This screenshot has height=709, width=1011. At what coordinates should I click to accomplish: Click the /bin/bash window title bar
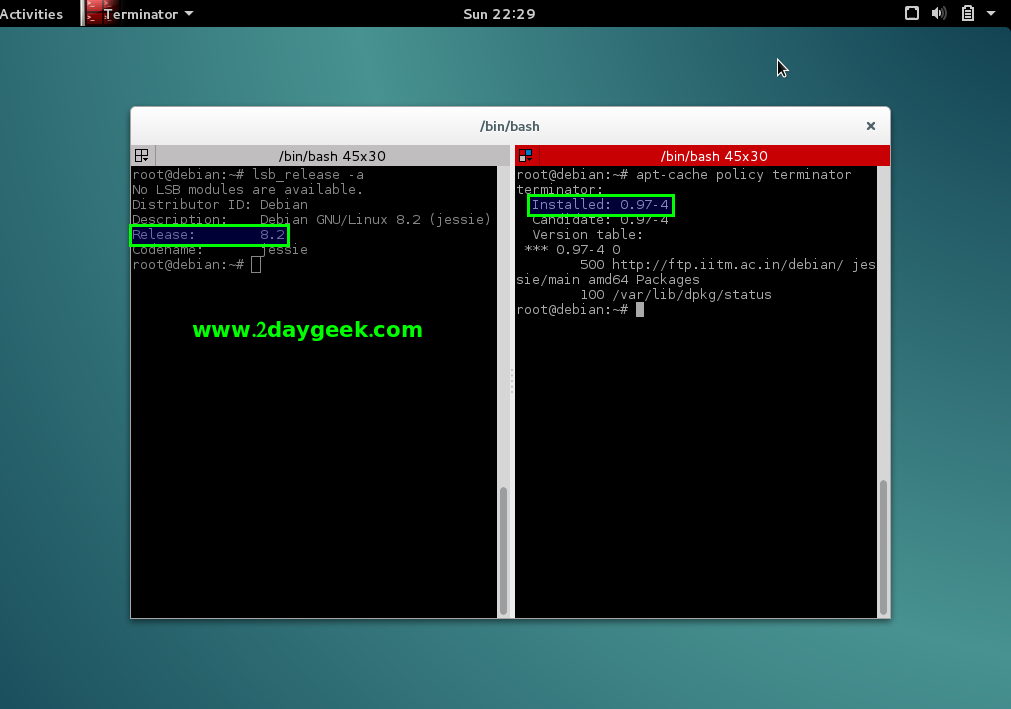coord(509,126)
